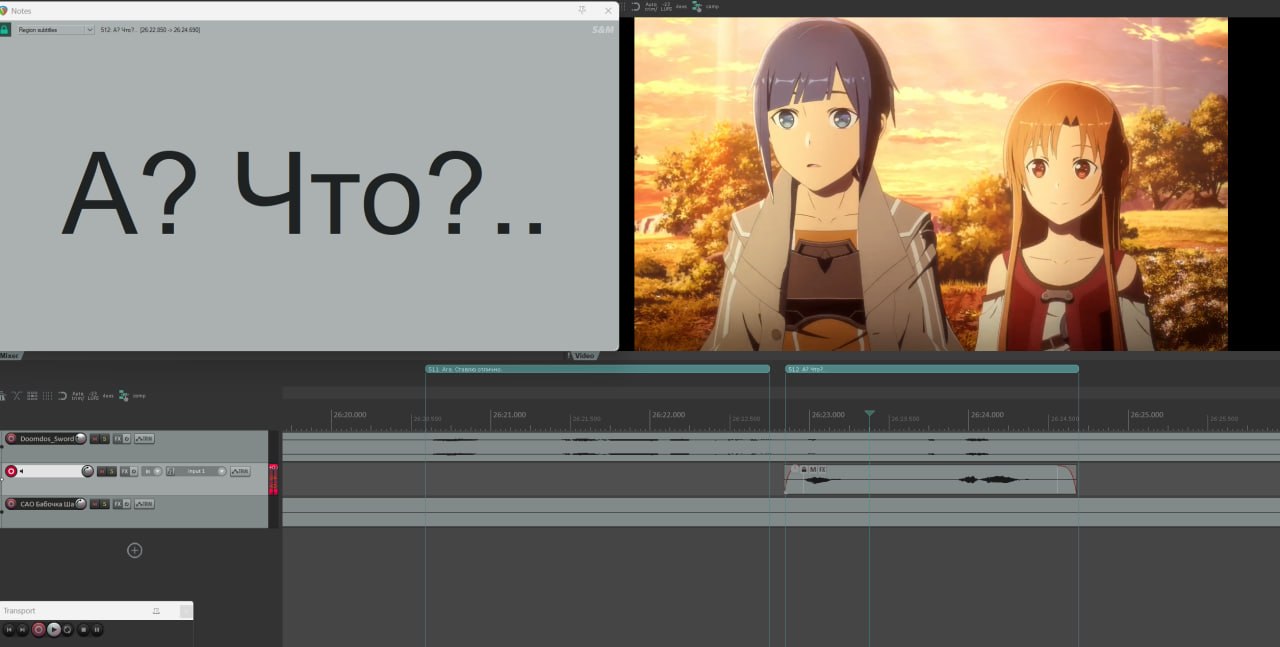Toggle snap magnet icon in track toolbar
The height and width of the screenshot is (647, 1280).
coord(62,396)
